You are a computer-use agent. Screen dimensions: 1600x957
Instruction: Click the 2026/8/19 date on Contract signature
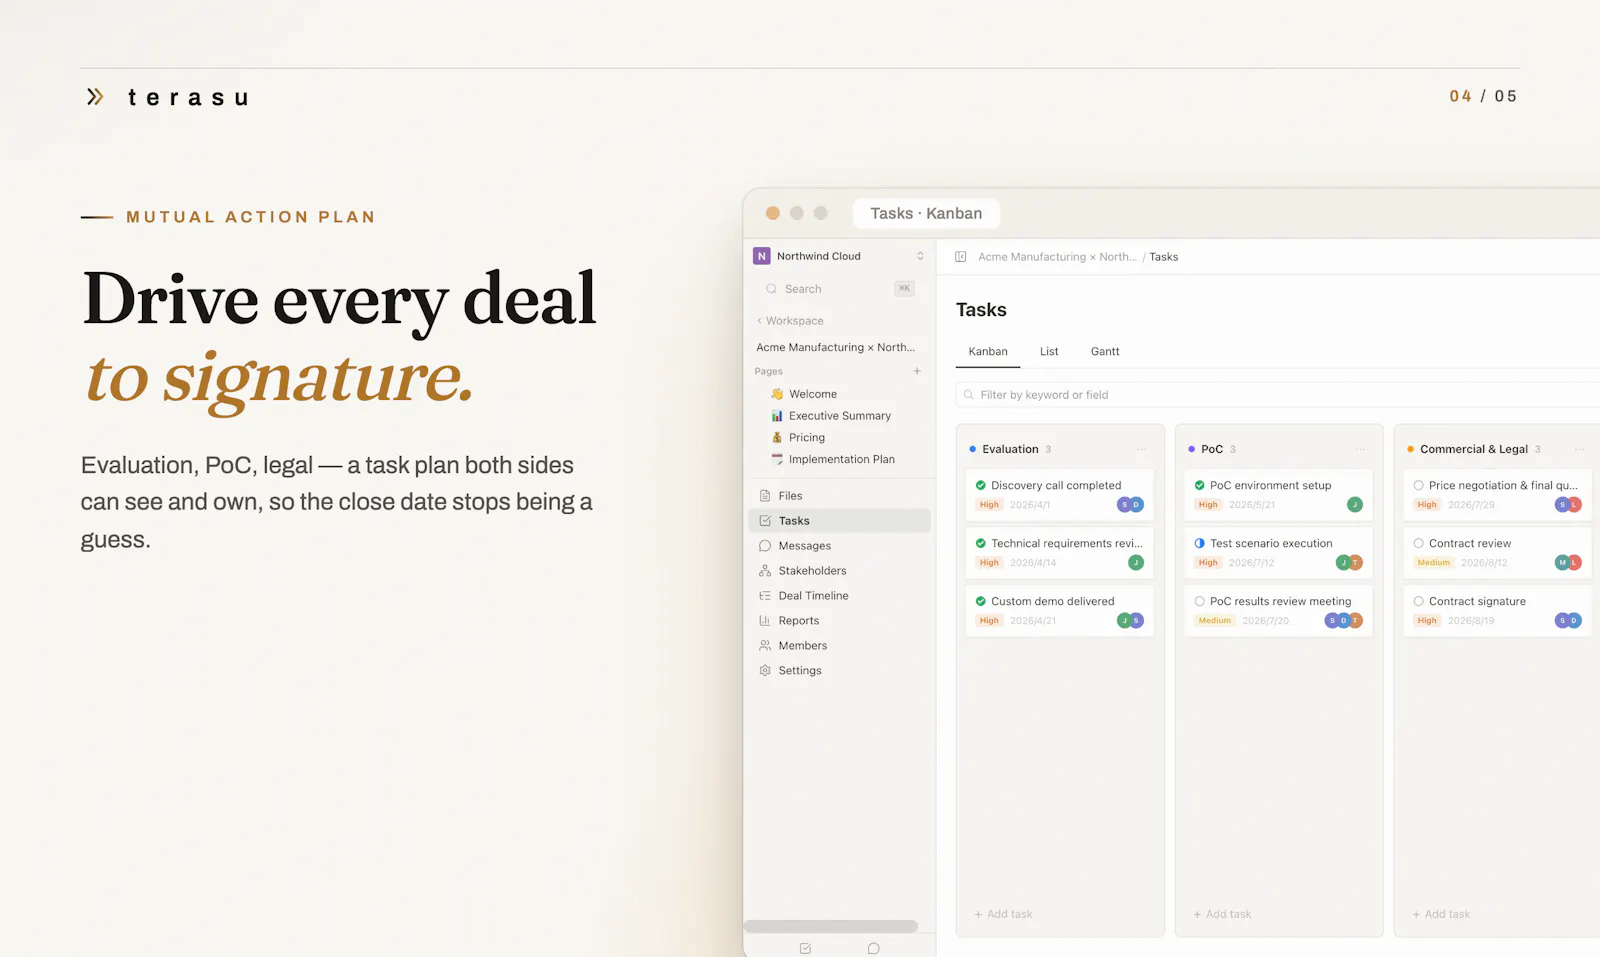pos(1471,621)
